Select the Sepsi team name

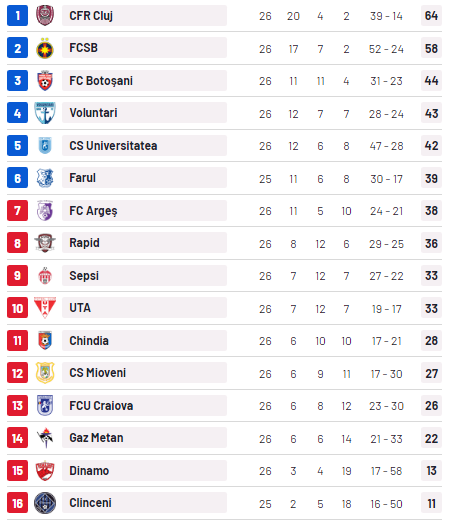[x=84, y=276]
